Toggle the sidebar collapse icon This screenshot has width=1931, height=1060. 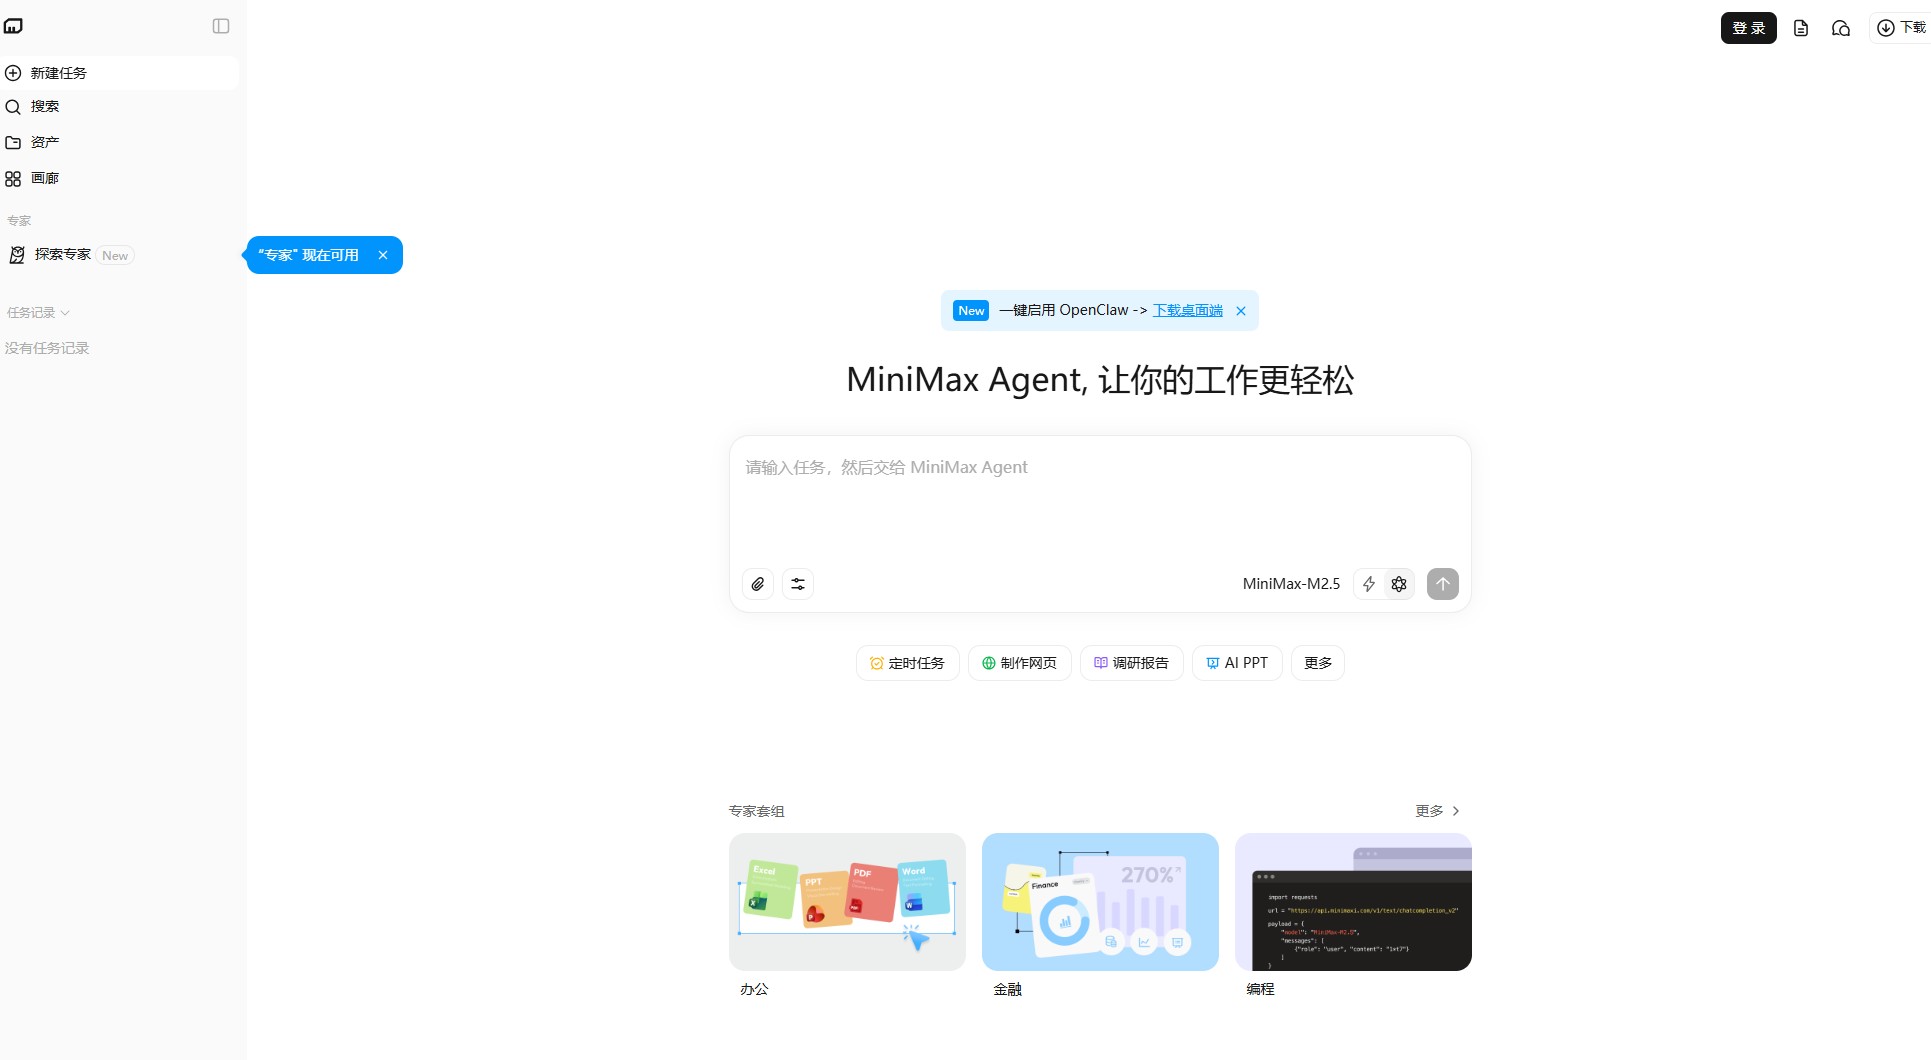[x=221, y=26]
